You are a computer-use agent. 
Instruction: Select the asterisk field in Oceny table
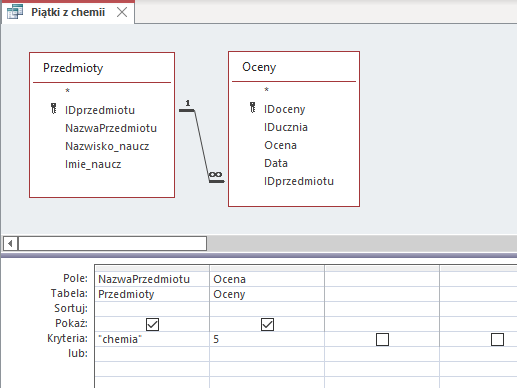pos(267,90)
